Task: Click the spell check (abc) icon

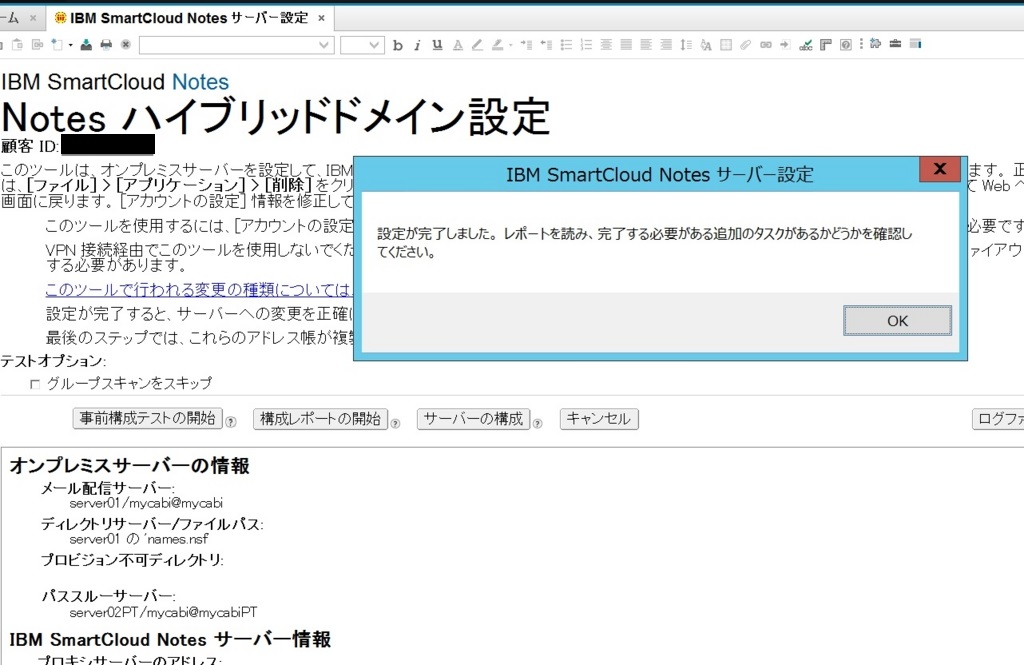Action: click(806, 45)
